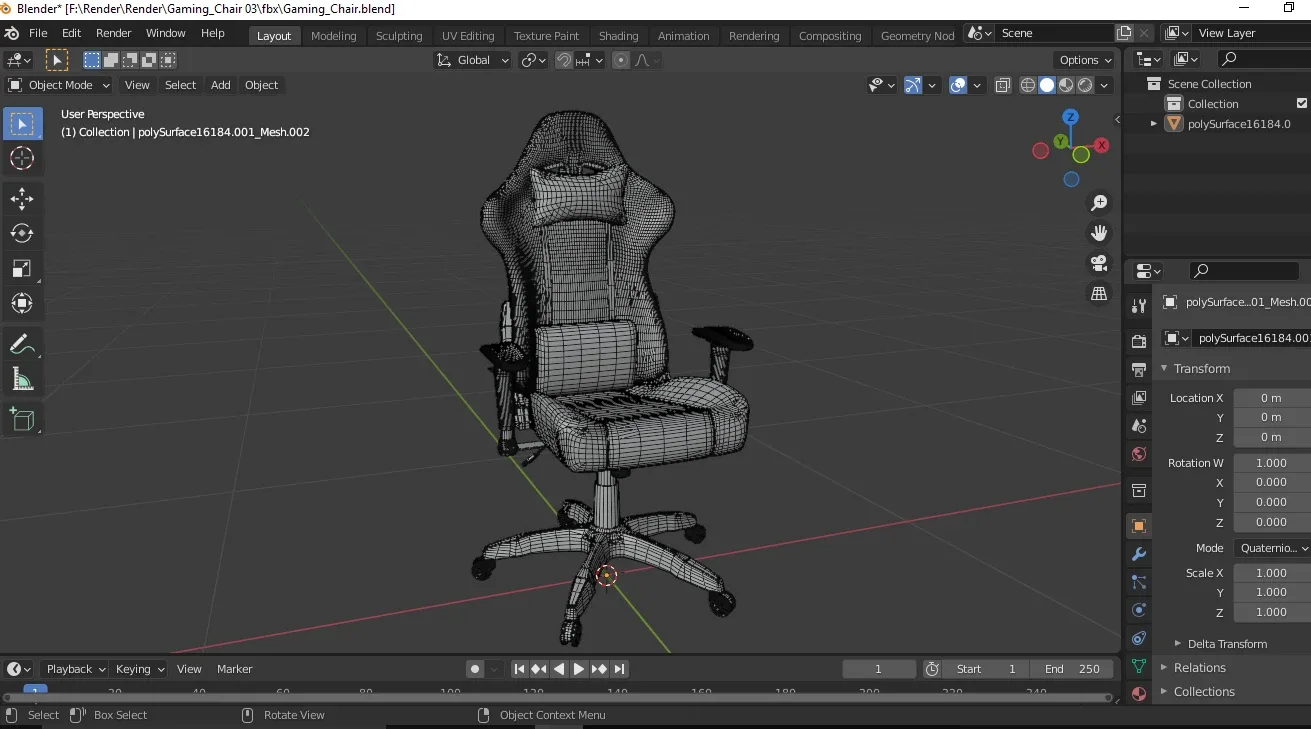1311x729 pixels.
Task: Click the pan view hand icon
Action: 1099,233
